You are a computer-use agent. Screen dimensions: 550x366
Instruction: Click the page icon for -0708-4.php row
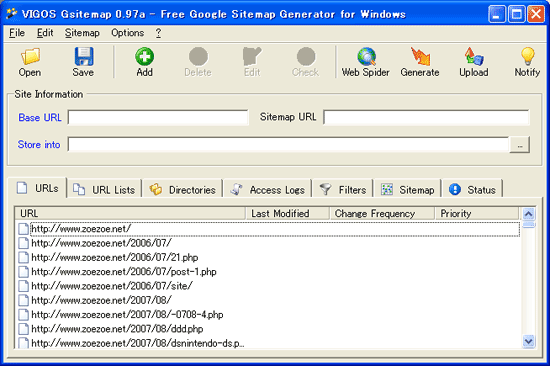coord(24,314)
